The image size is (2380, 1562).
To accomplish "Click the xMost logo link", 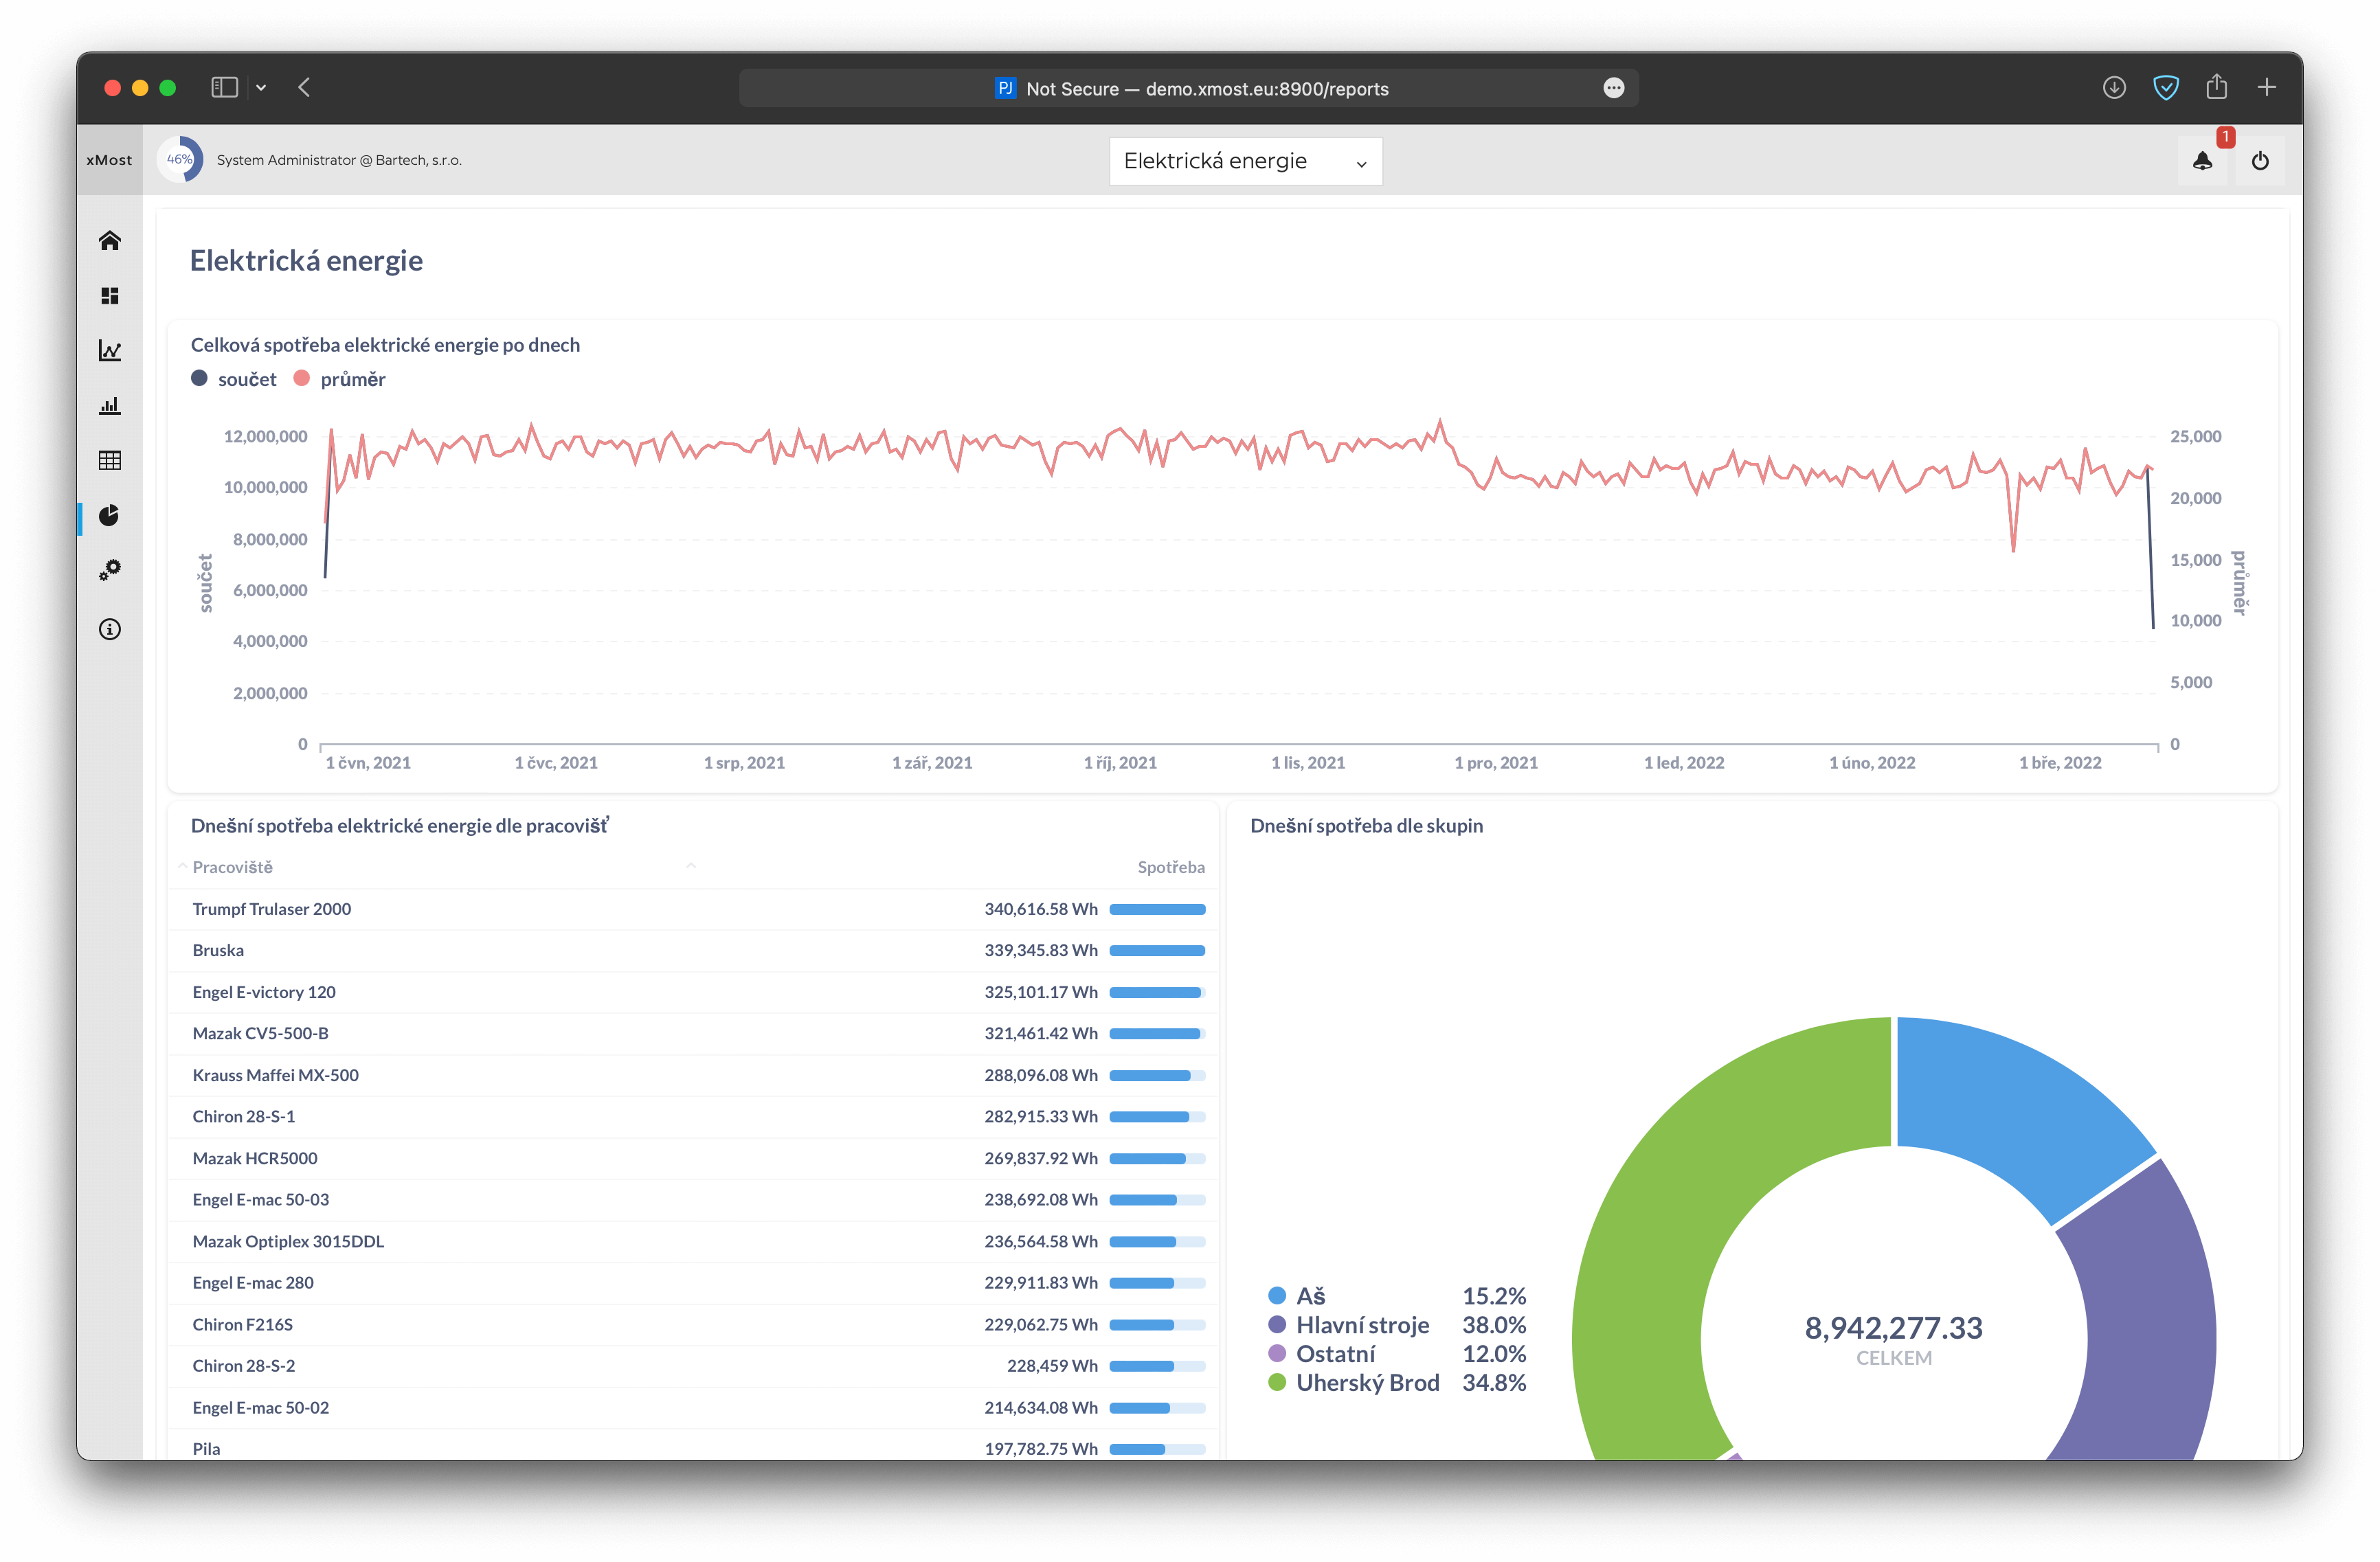I will tap(109, 160).
